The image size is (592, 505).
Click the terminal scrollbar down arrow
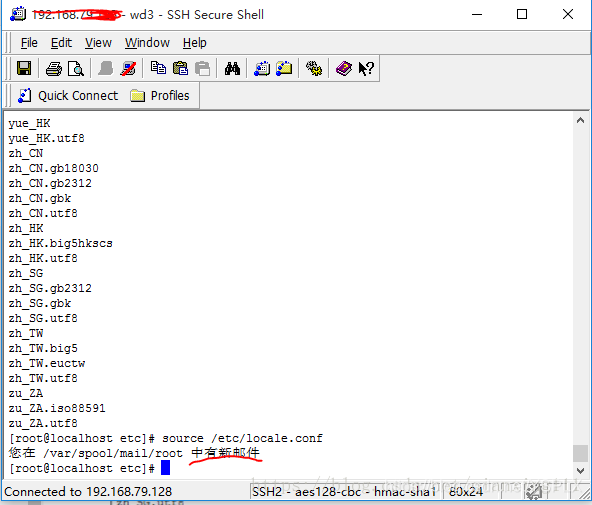(x=580, y=471)
